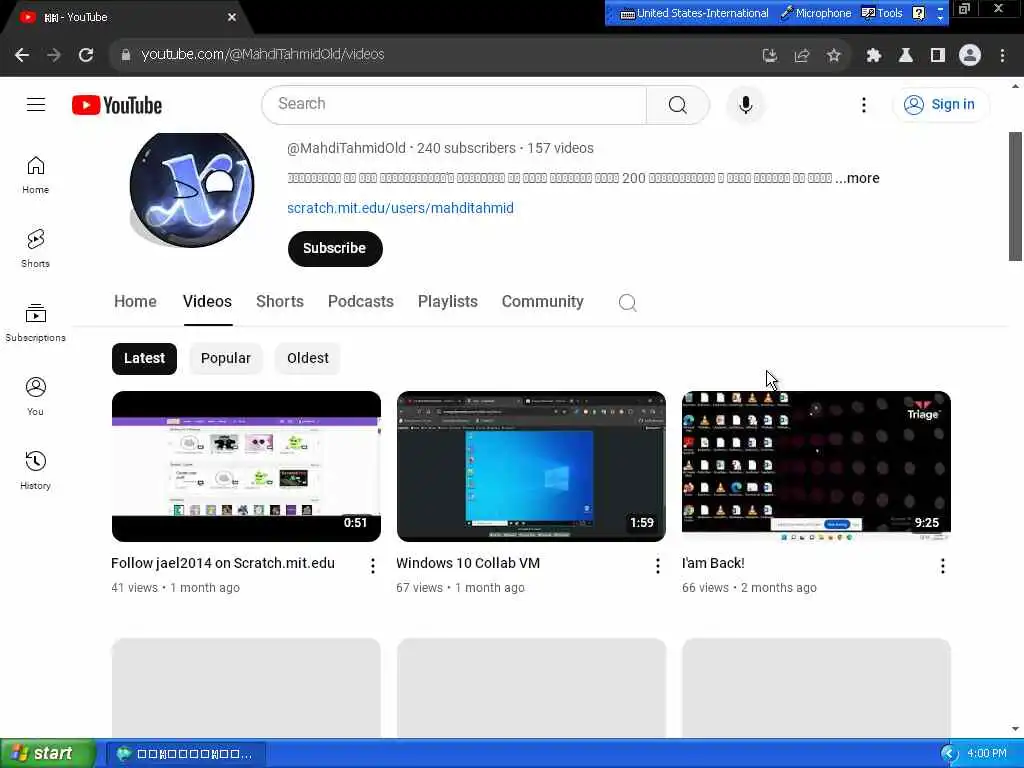This screenshot has width=1024, height=768.
Task: Switch to the channel Shorts tab
Action: click(x=280, y=302)
